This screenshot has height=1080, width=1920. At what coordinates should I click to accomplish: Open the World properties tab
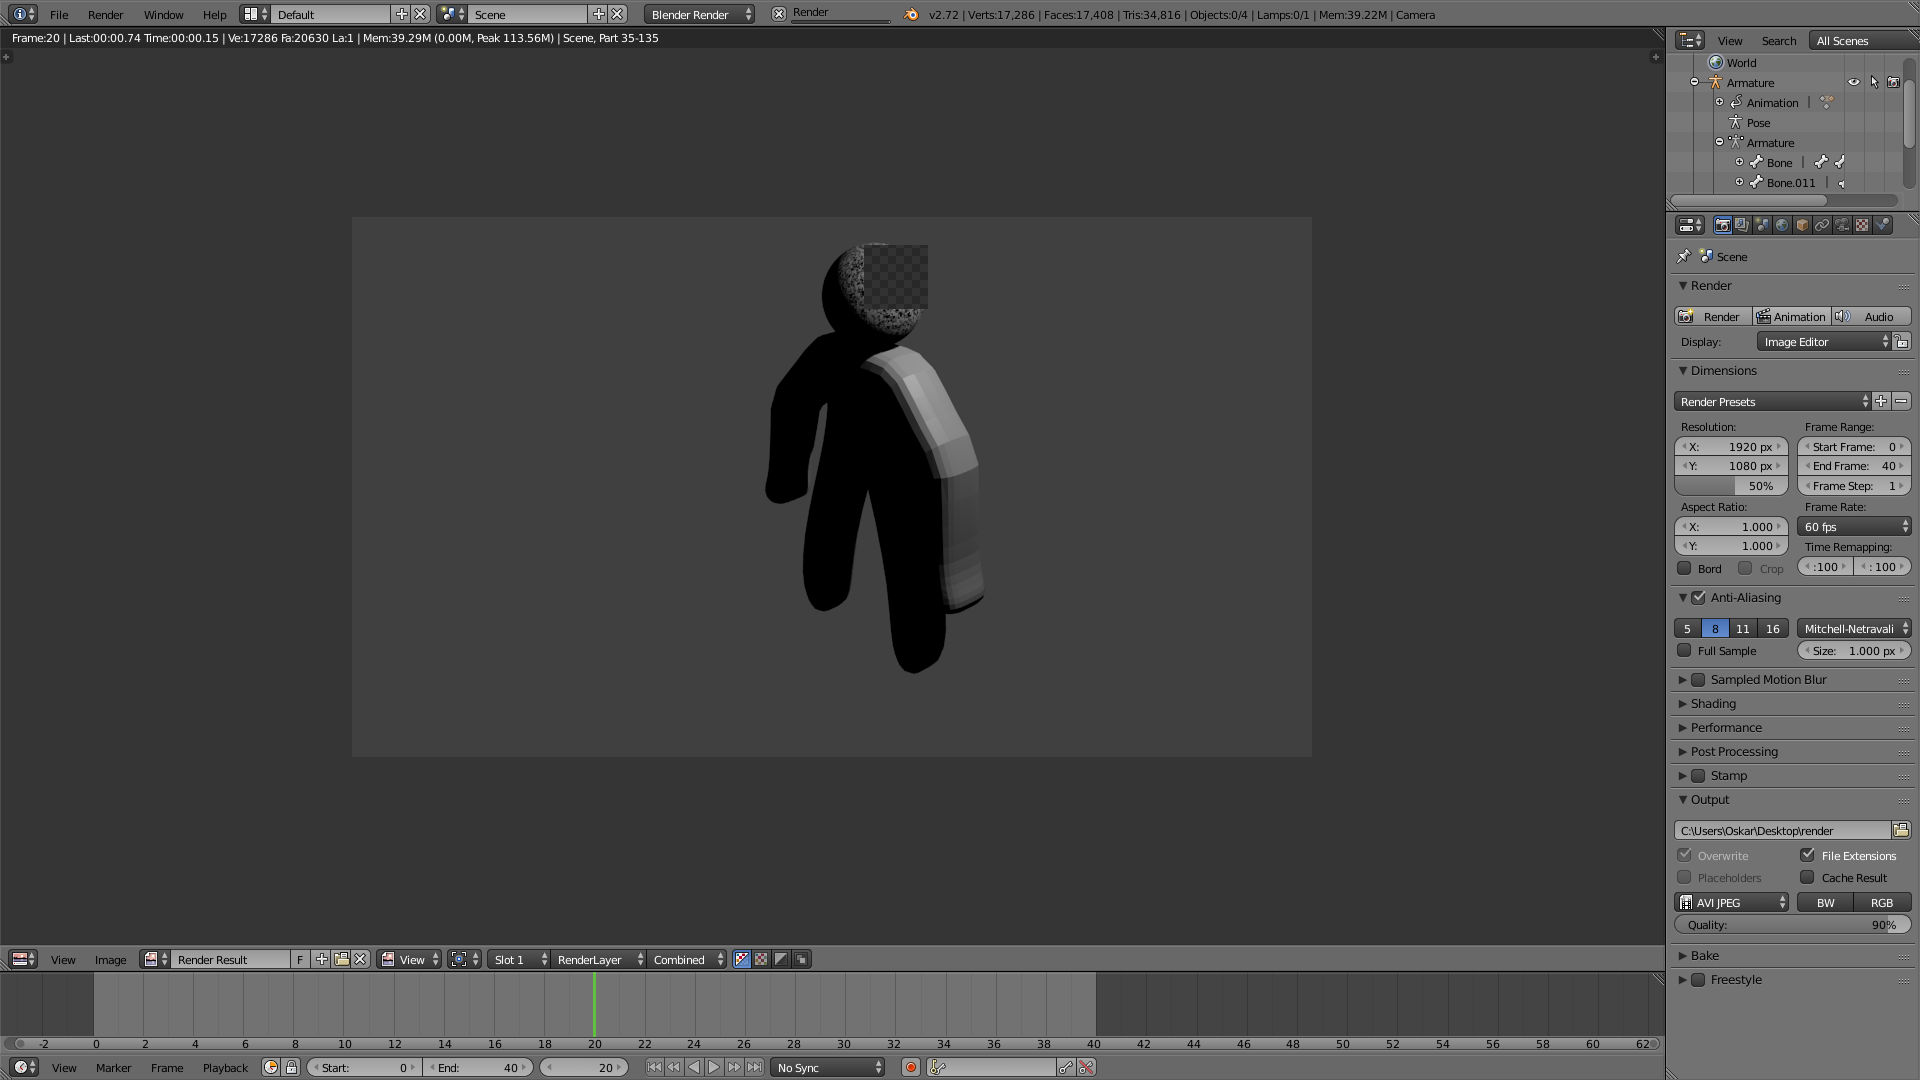click(1782, 225)
